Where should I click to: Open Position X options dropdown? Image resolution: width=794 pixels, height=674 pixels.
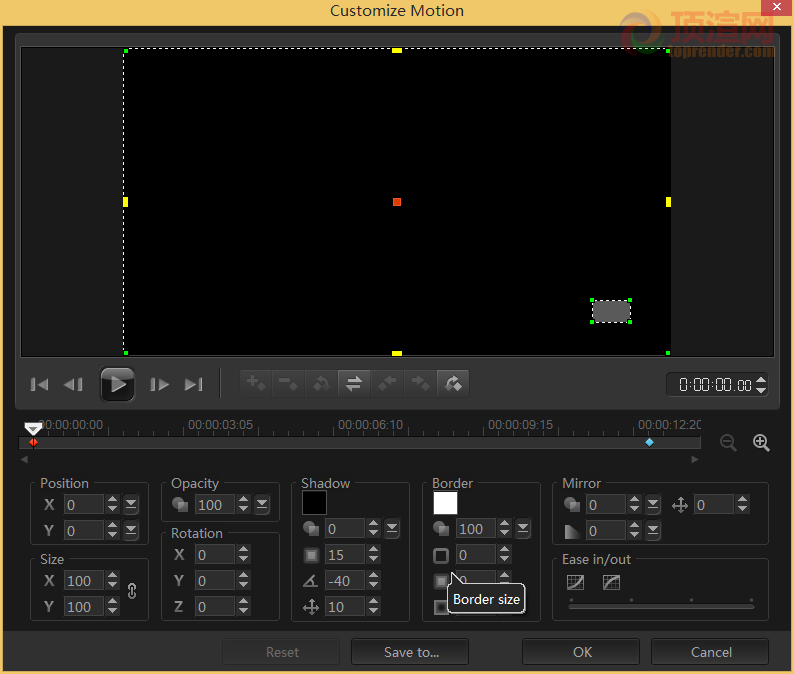click(131, 504)
